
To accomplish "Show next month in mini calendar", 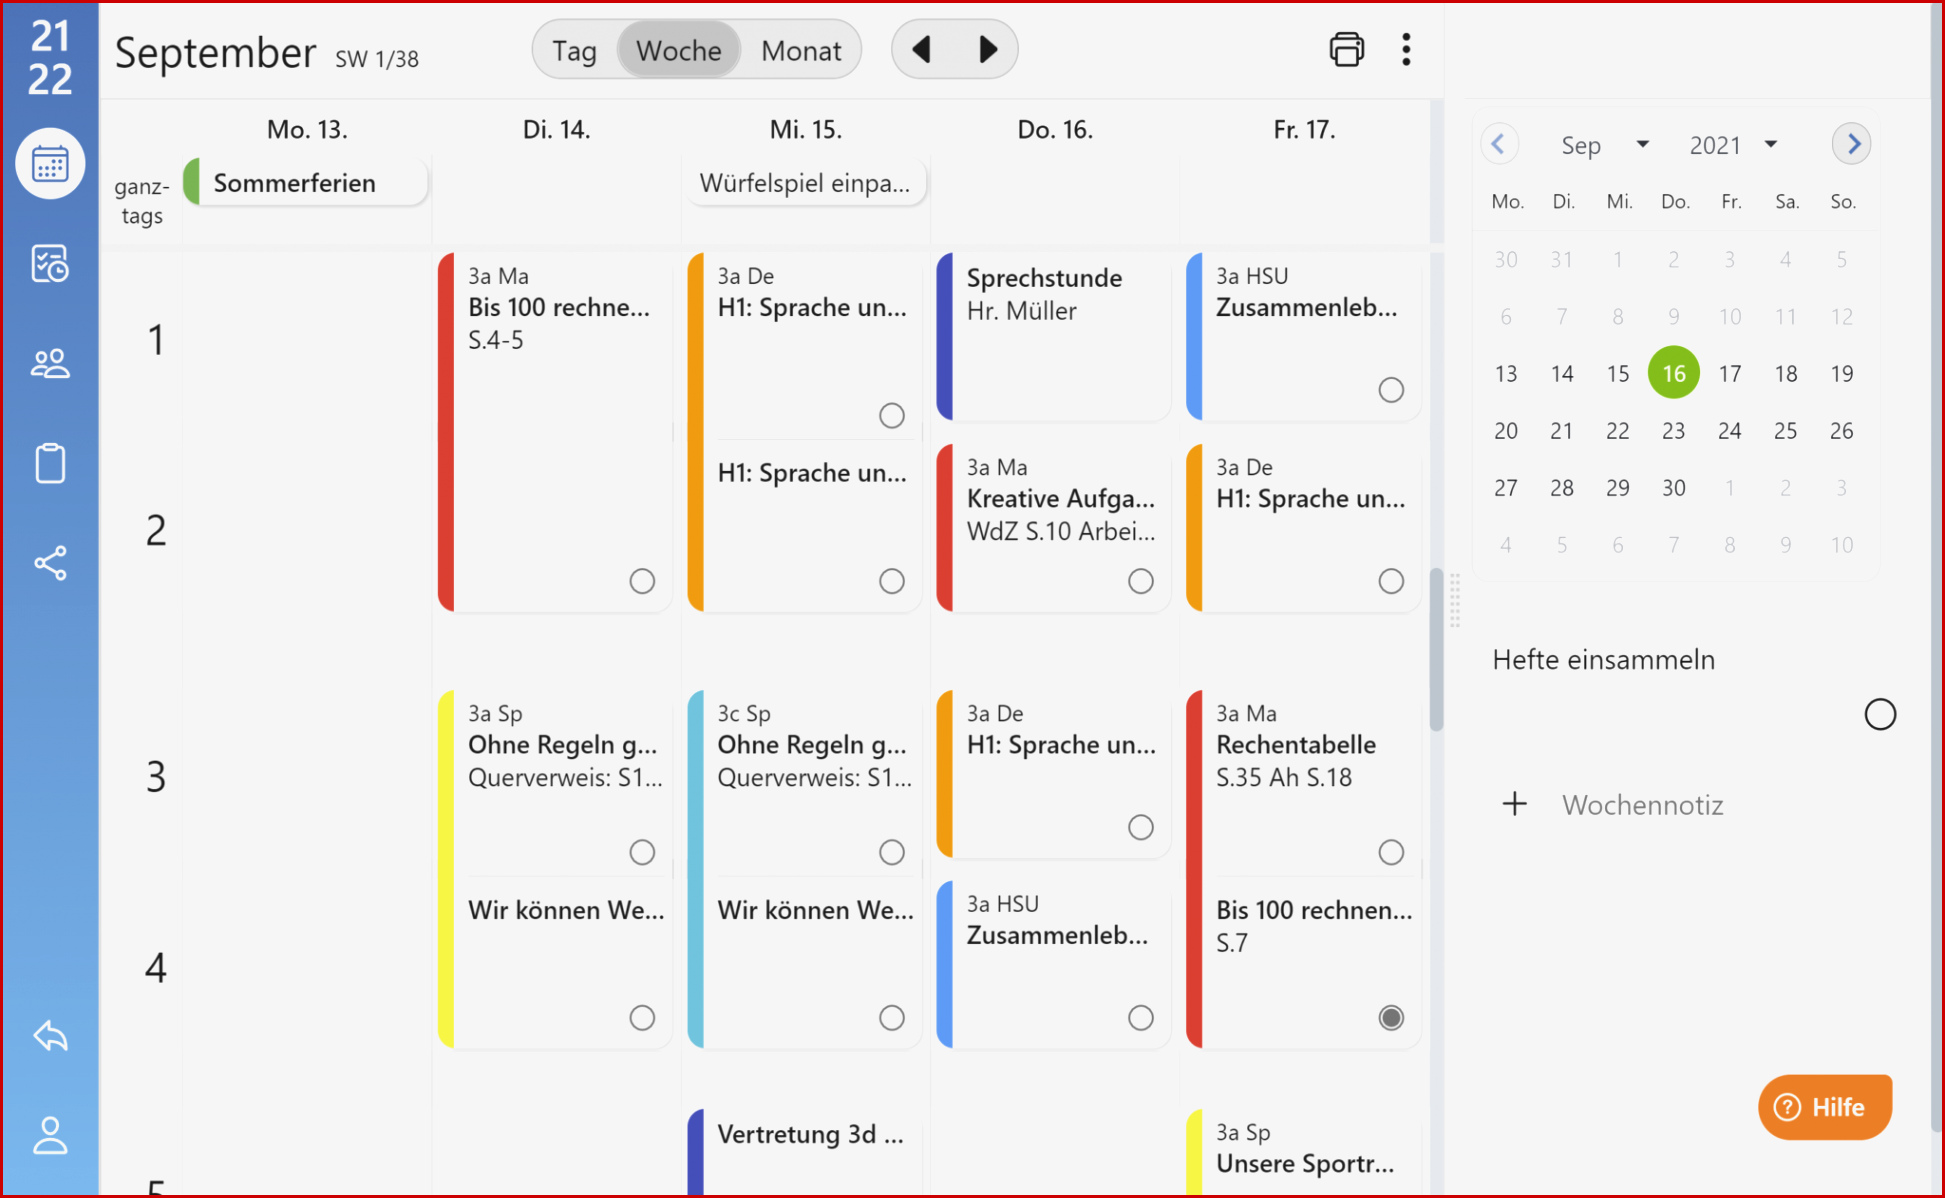I will [x=1852, y=144].
